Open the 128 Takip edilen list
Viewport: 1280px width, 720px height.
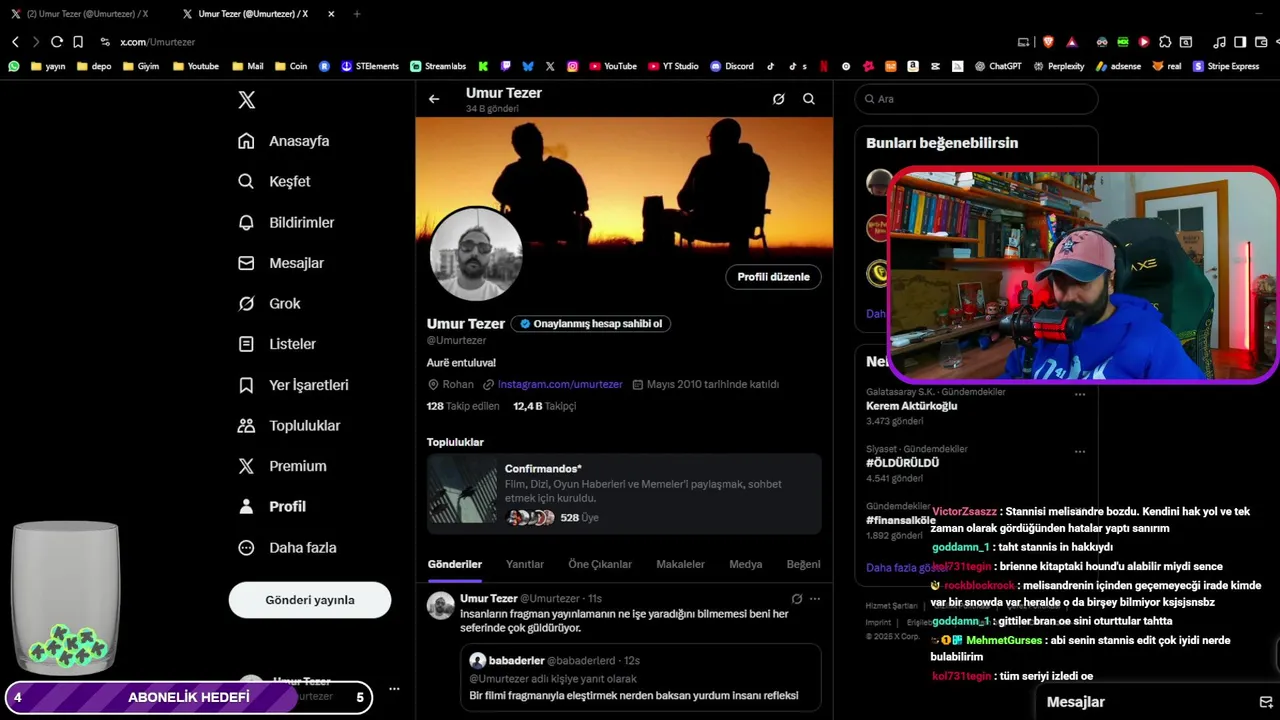463,406
